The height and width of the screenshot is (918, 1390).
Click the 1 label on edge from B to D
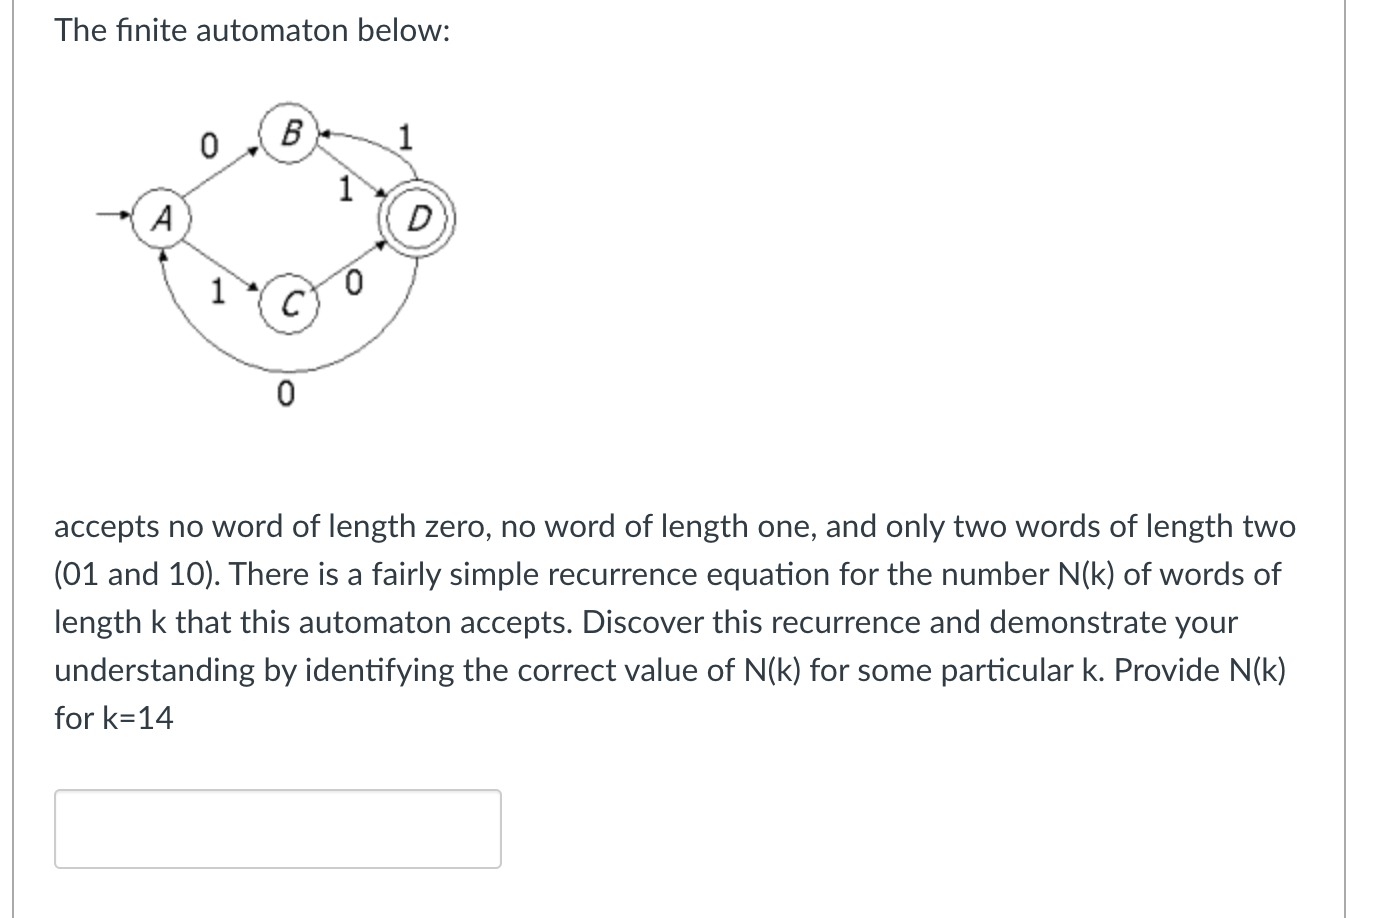tap(344, 188)
